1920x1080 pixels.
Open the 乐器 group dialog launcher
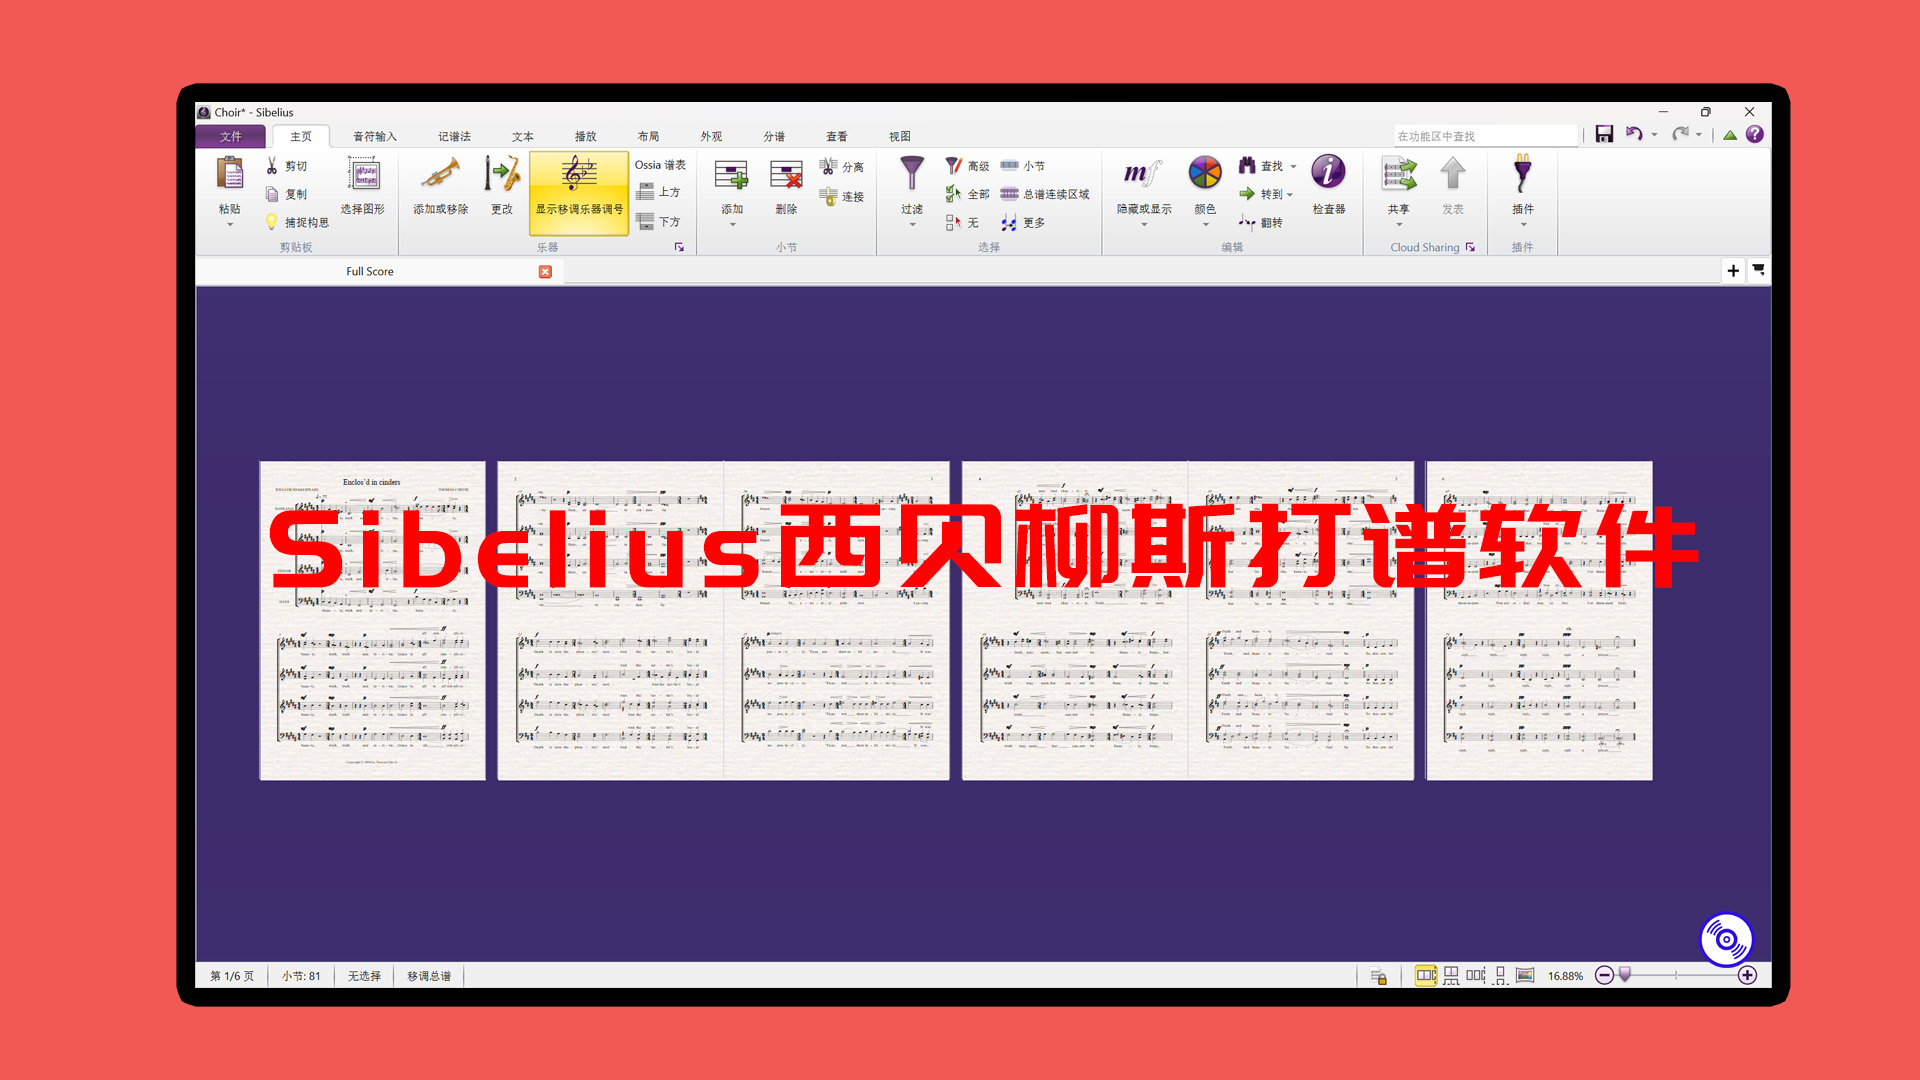[x=679, y=247]
